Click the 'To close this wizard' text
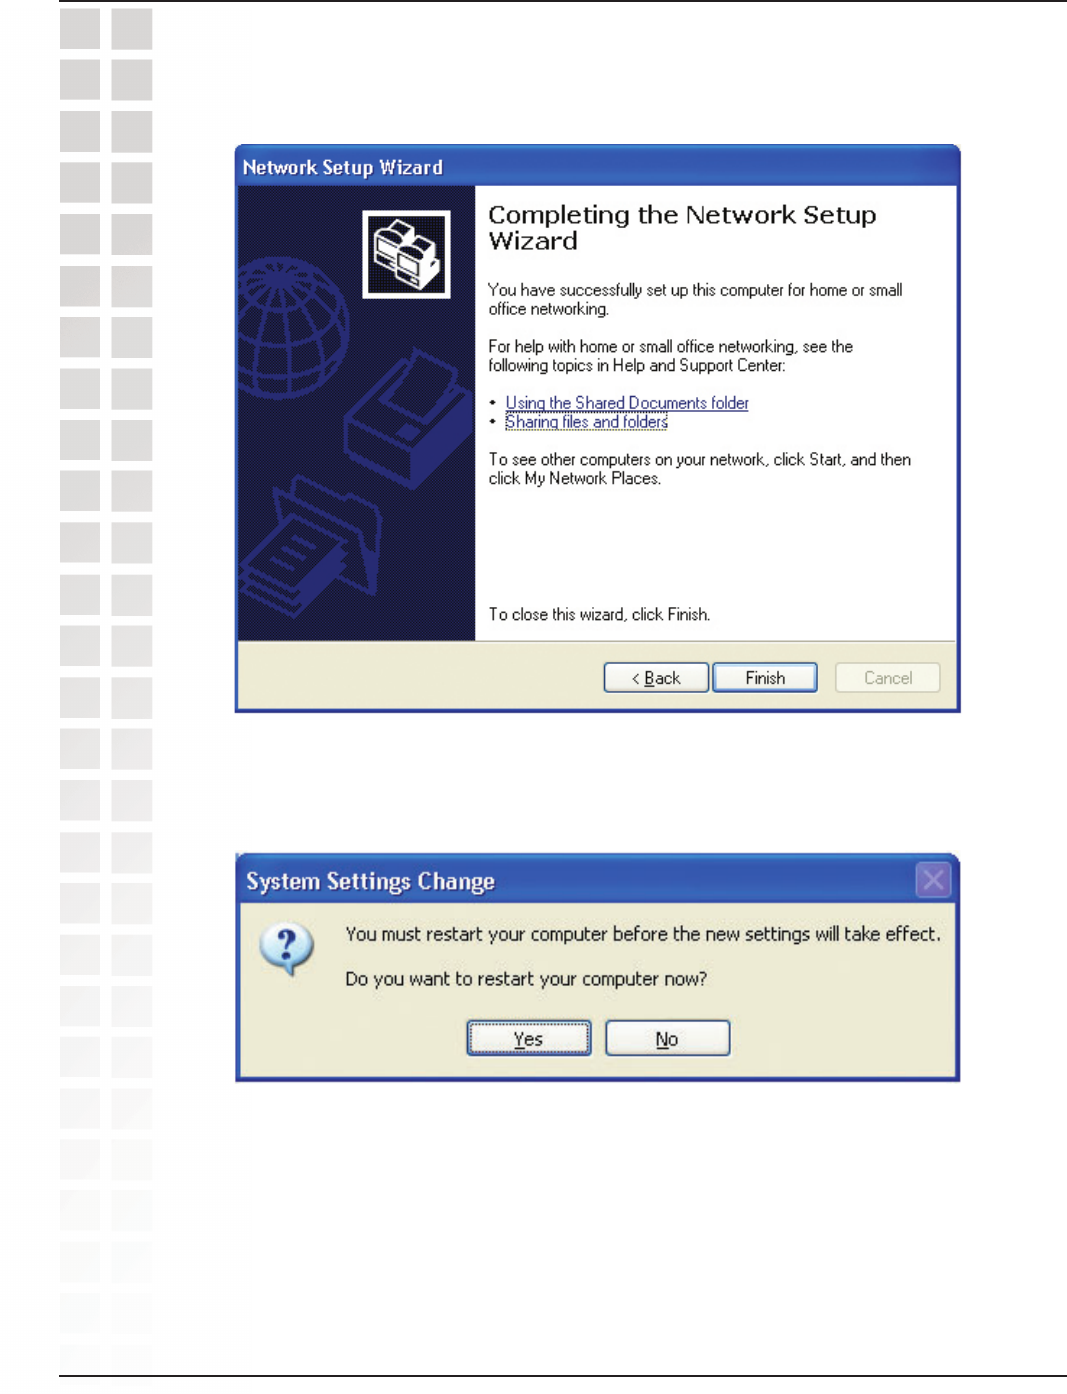The width and height of the screenshot is (1067, 1394). point(599,614)
